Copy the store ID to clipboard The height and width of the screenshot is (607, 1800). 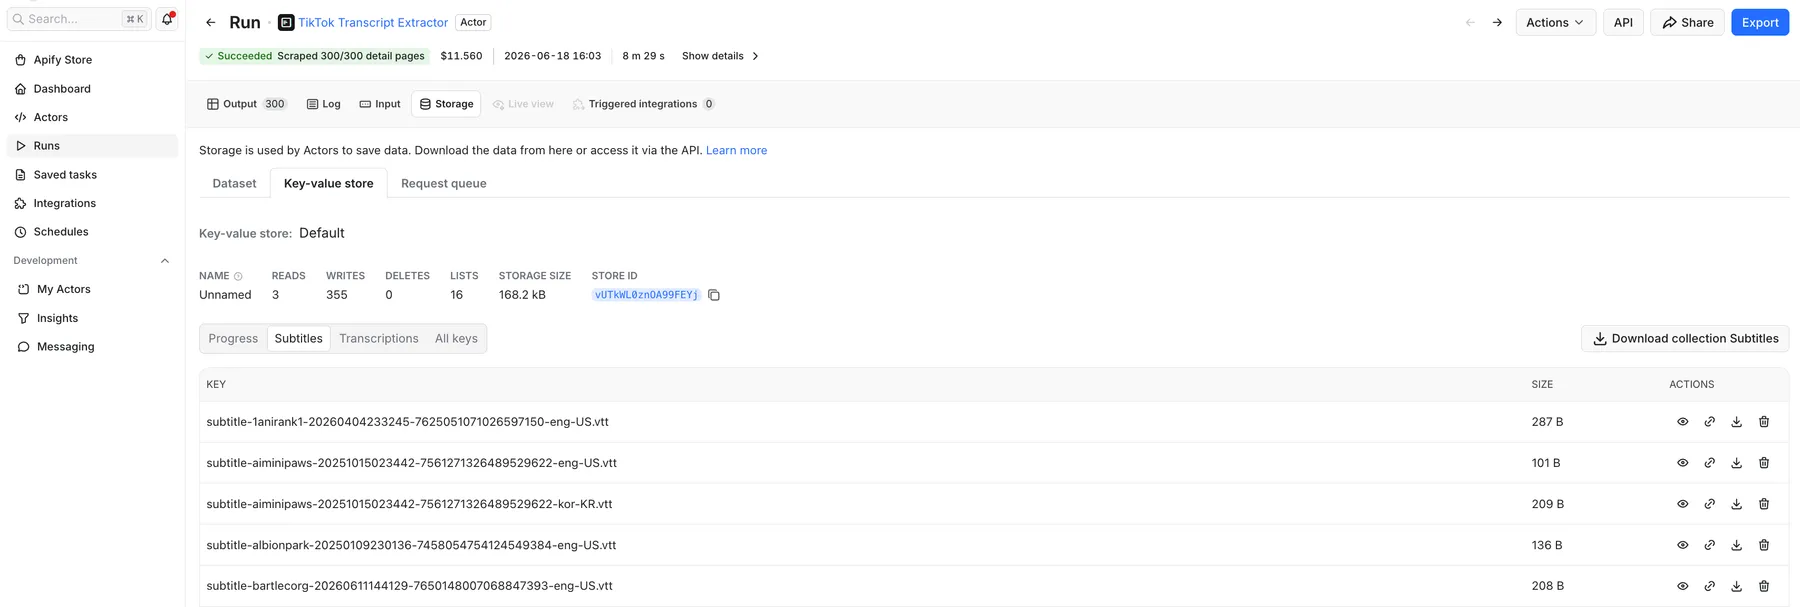pyautogui.click(x=714, y=295)
